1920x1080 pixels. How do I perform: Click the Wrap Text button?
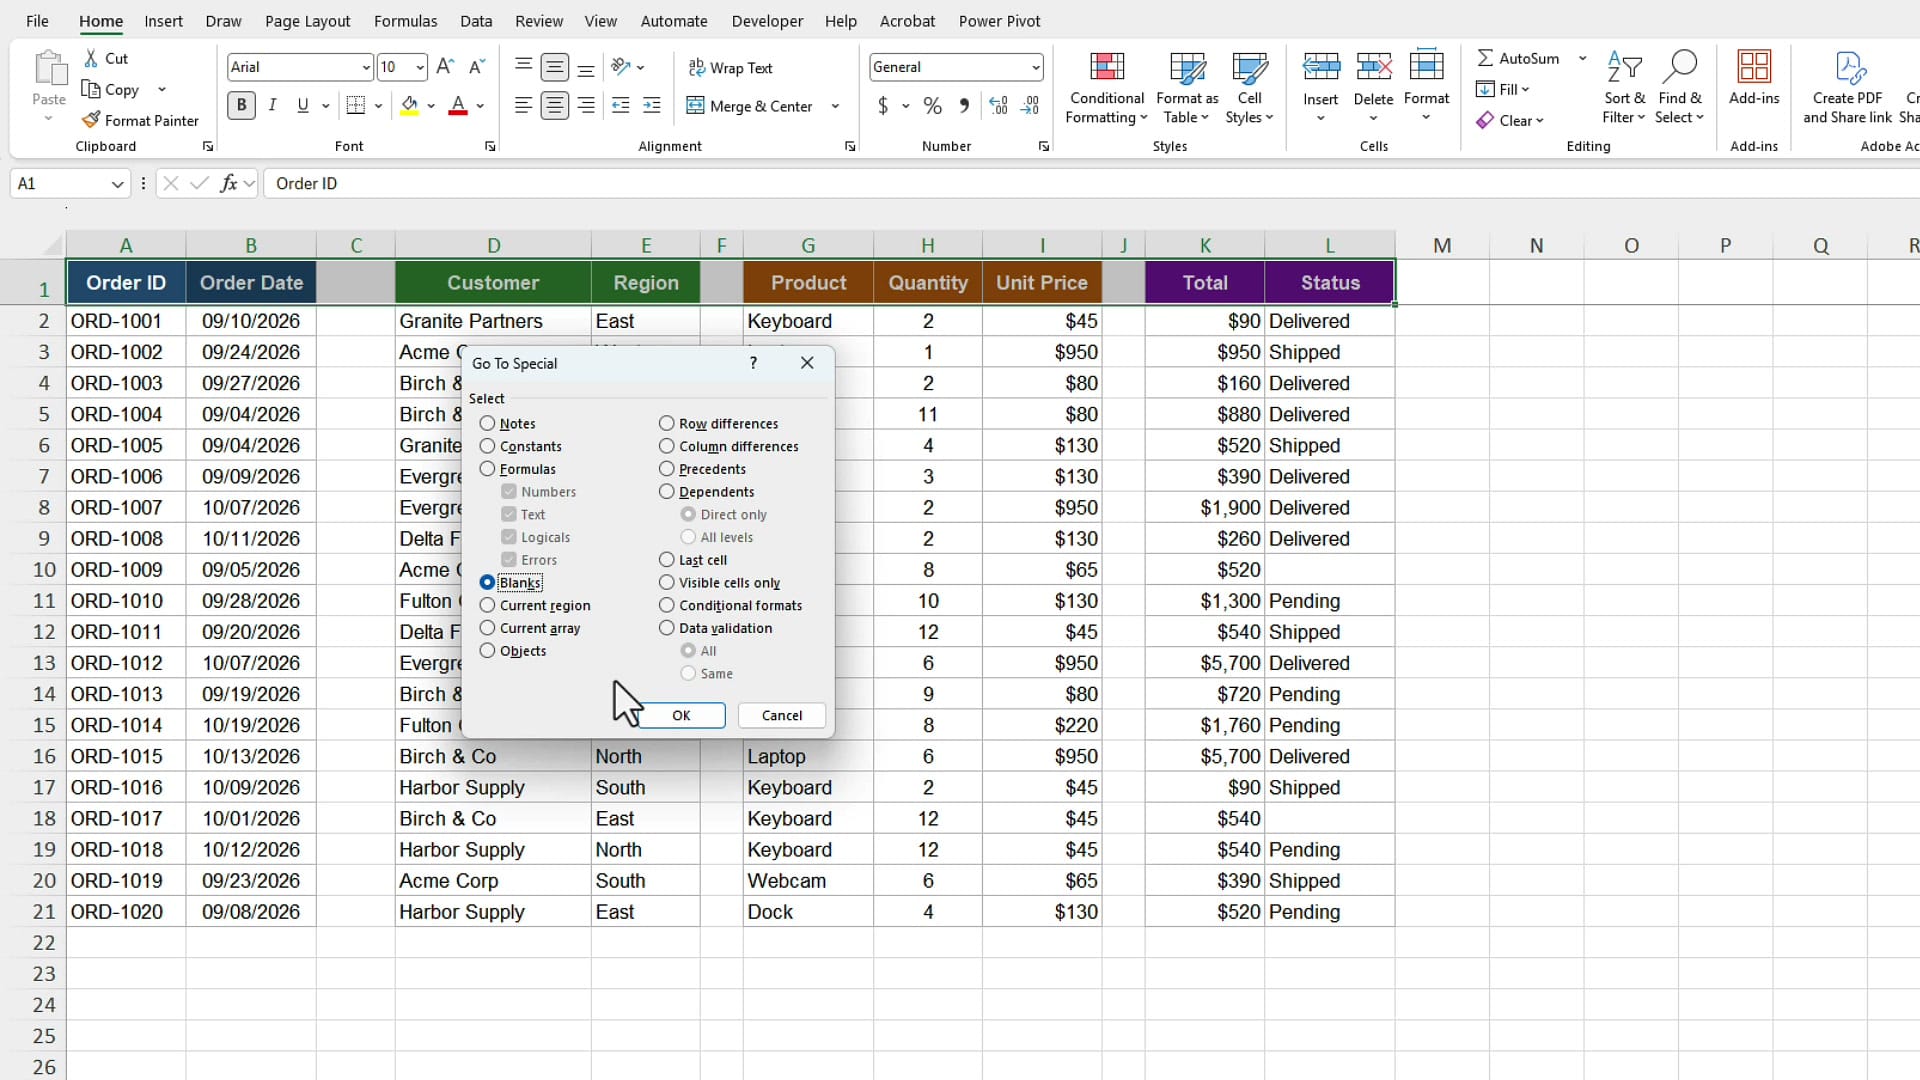click(x=730, y=68)
